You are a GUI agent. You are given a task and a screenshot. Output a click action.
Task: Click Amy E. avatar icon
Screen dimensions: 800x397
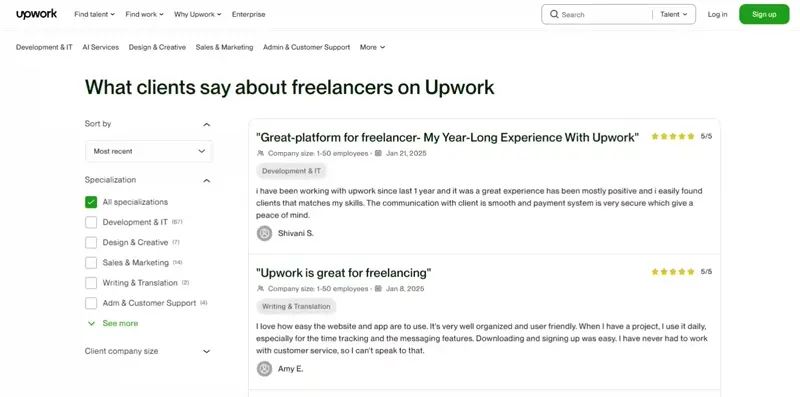point(264,368)
